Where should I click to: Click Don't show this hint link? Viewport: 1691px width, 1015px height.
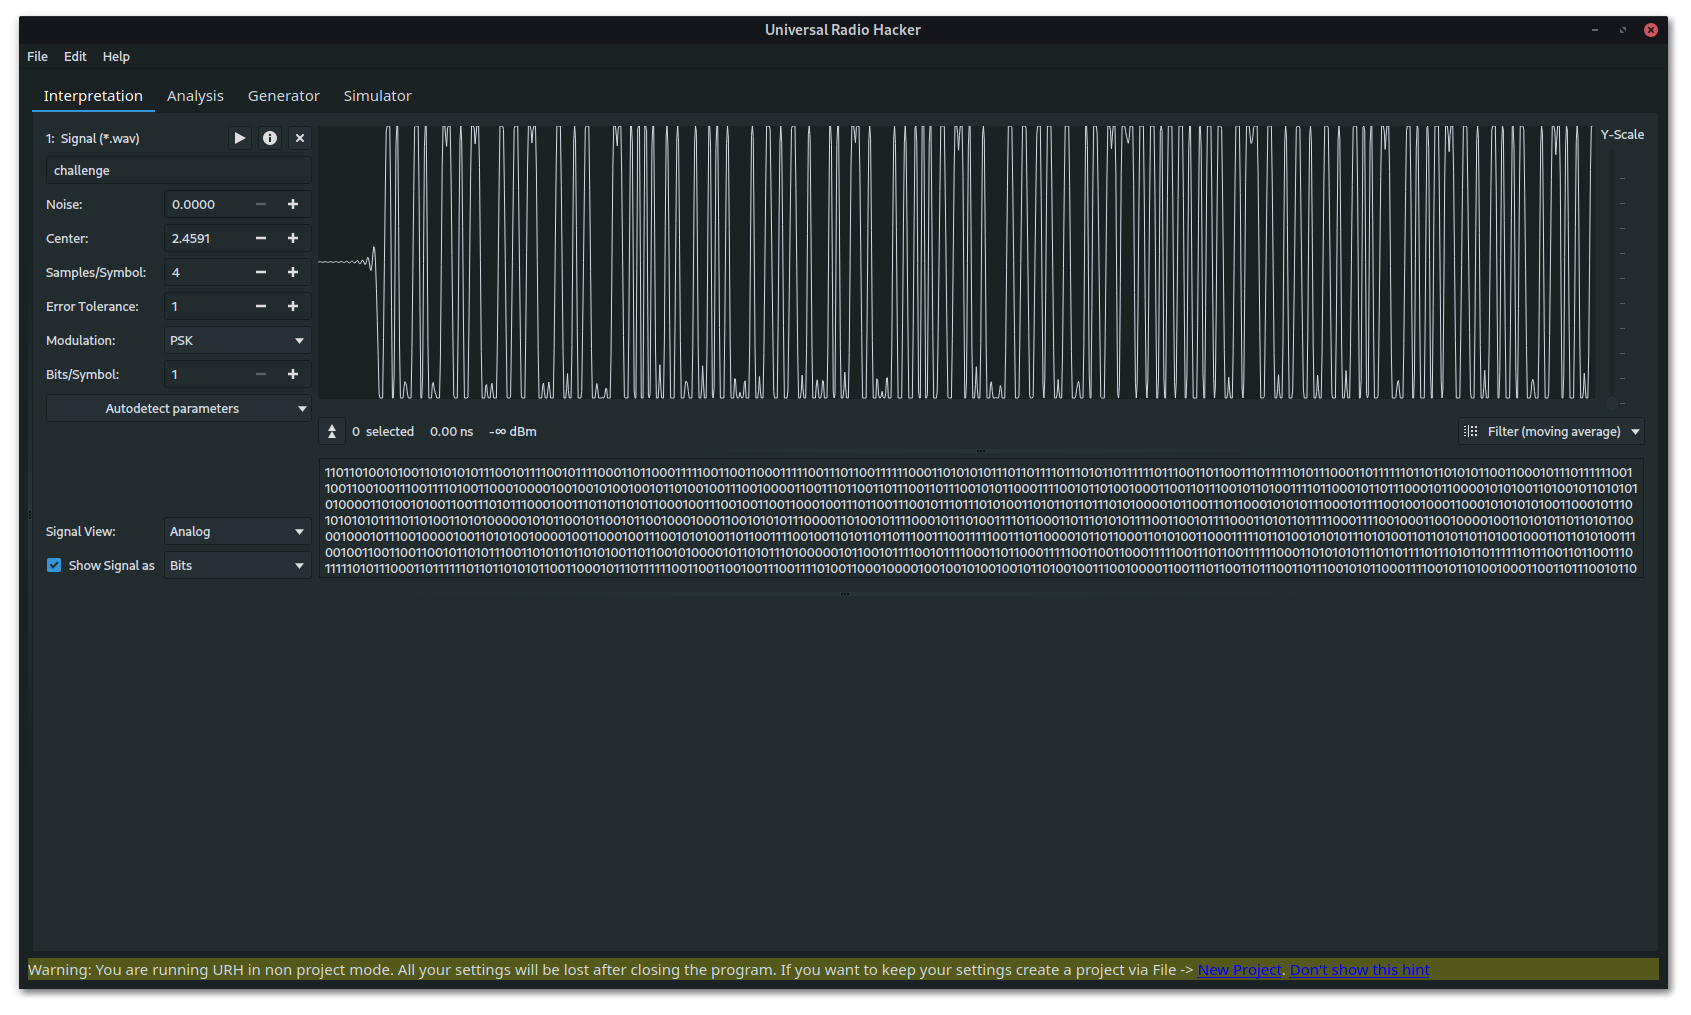(1359, 970)
